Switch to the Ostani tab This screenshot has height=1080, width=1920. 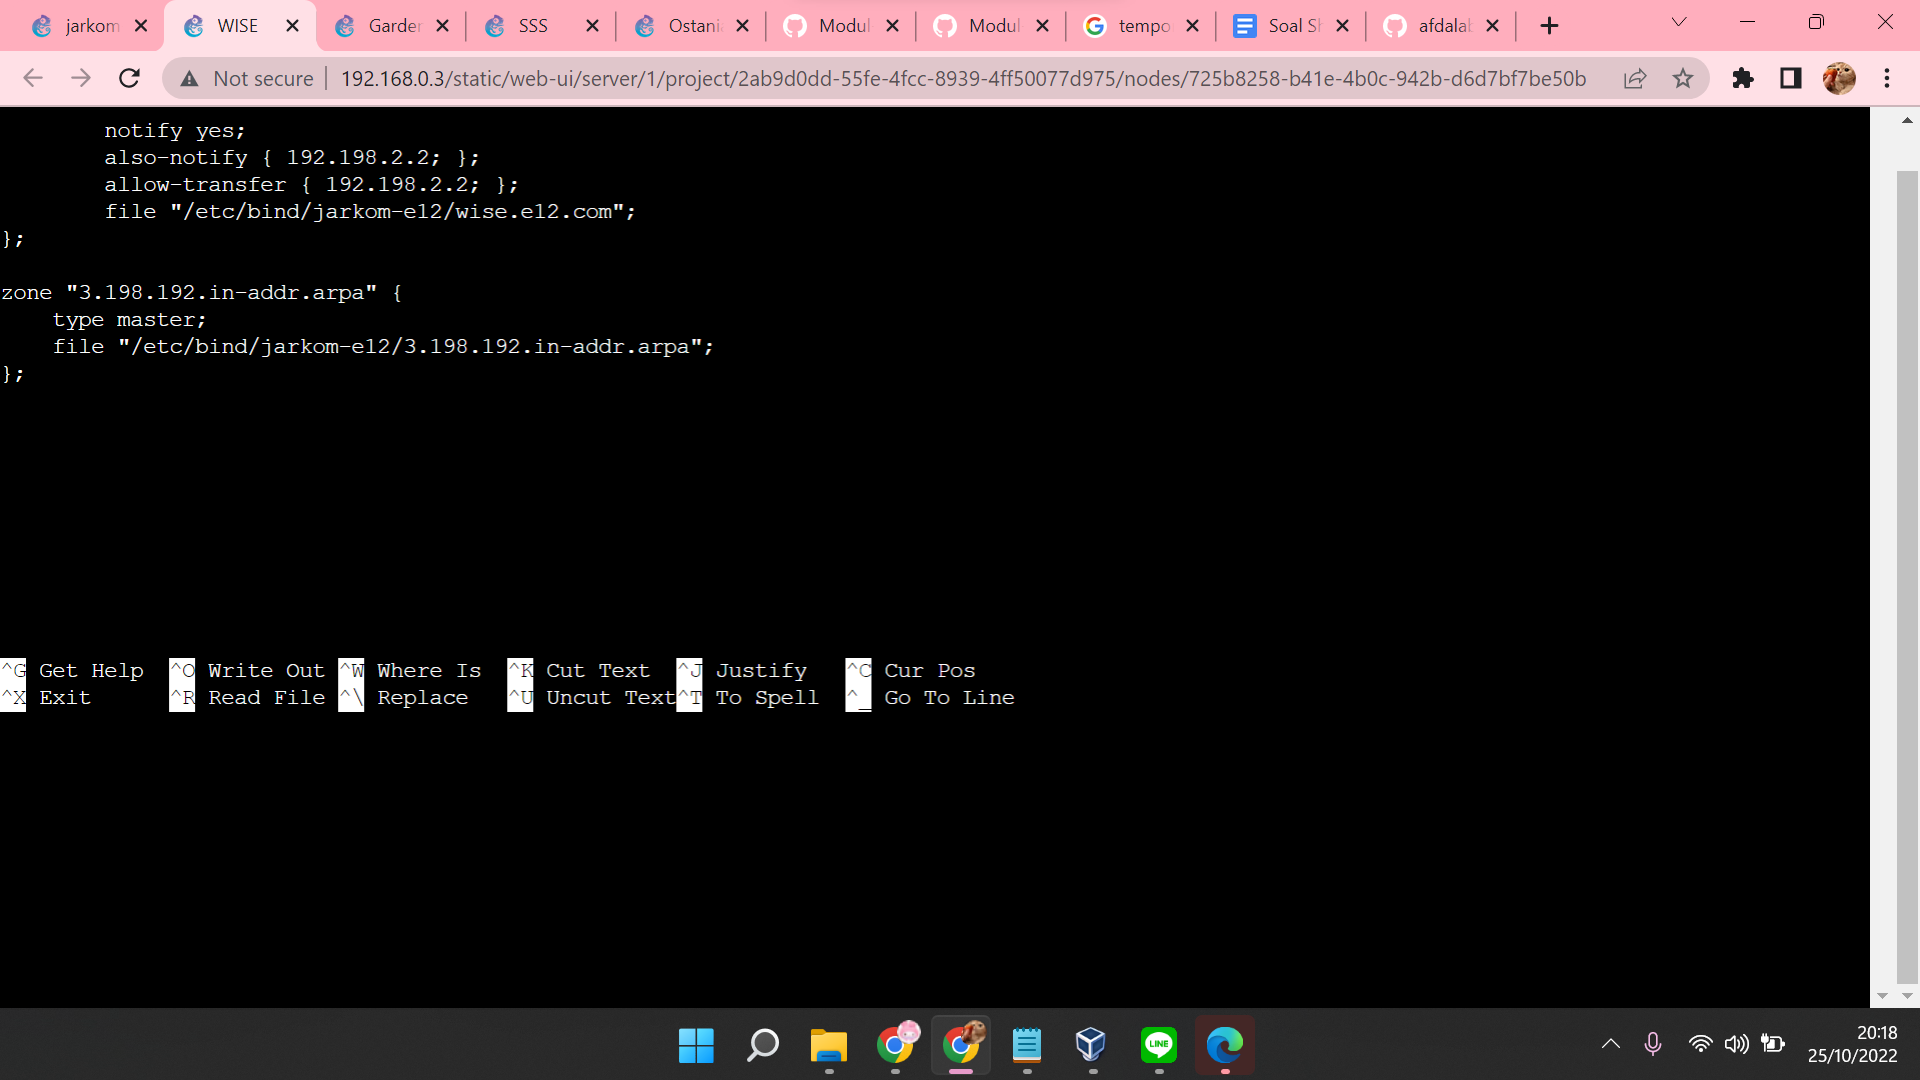coord(685,25)
